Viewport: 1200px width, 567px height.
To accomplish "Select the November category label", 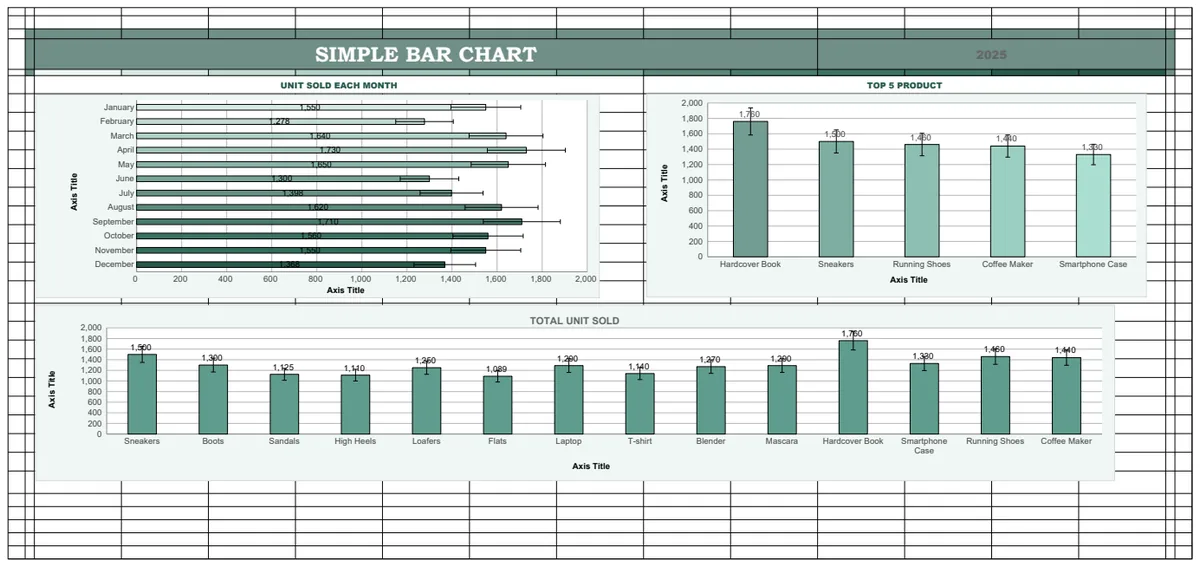I will (114, 250).
